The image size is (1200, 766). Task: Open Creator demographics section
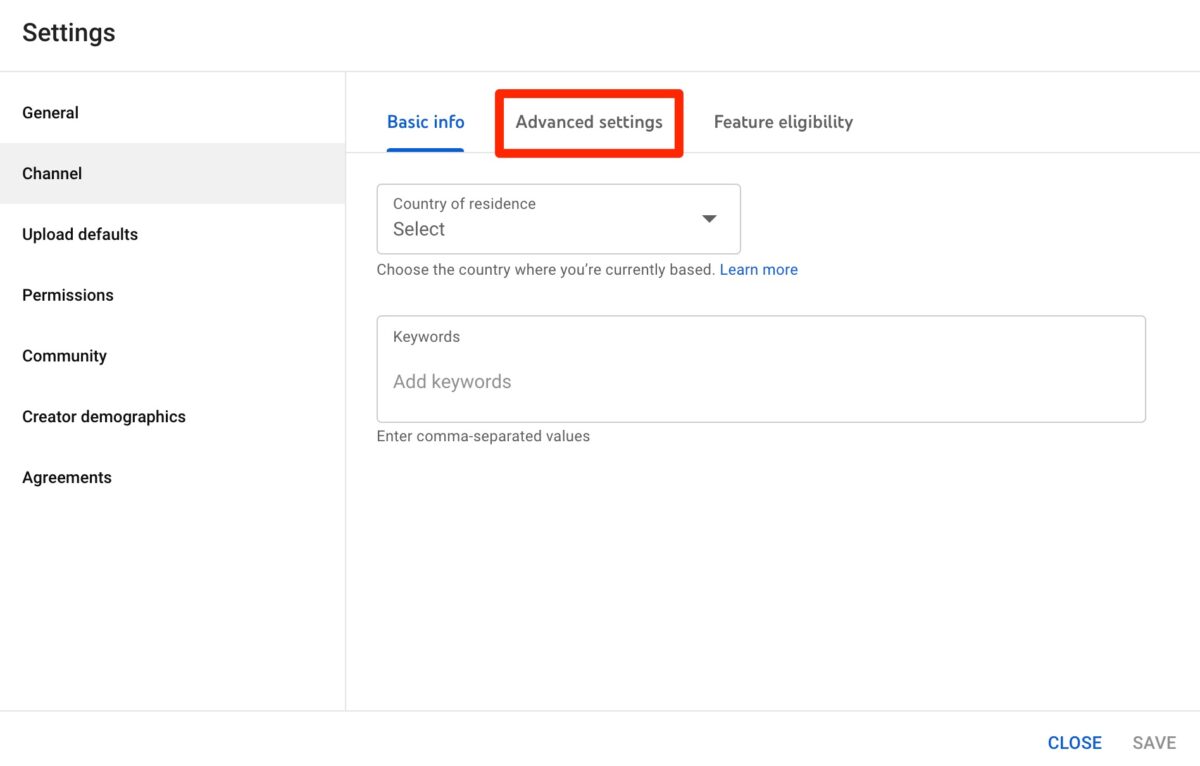(x=104, y=417)
